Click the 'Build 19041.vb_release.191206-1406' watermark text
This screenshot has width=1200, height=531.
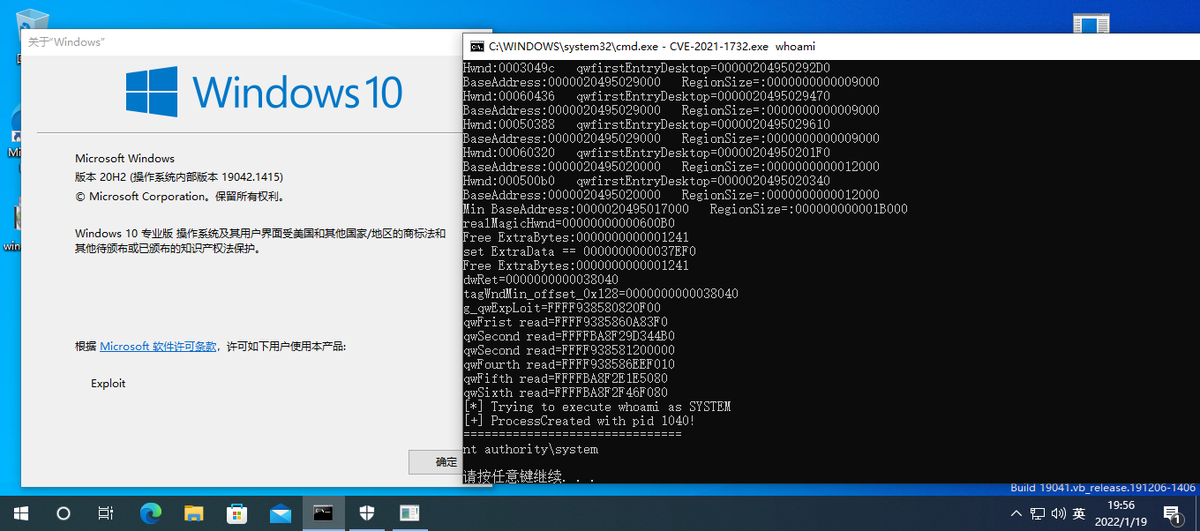click(1102, 488)
